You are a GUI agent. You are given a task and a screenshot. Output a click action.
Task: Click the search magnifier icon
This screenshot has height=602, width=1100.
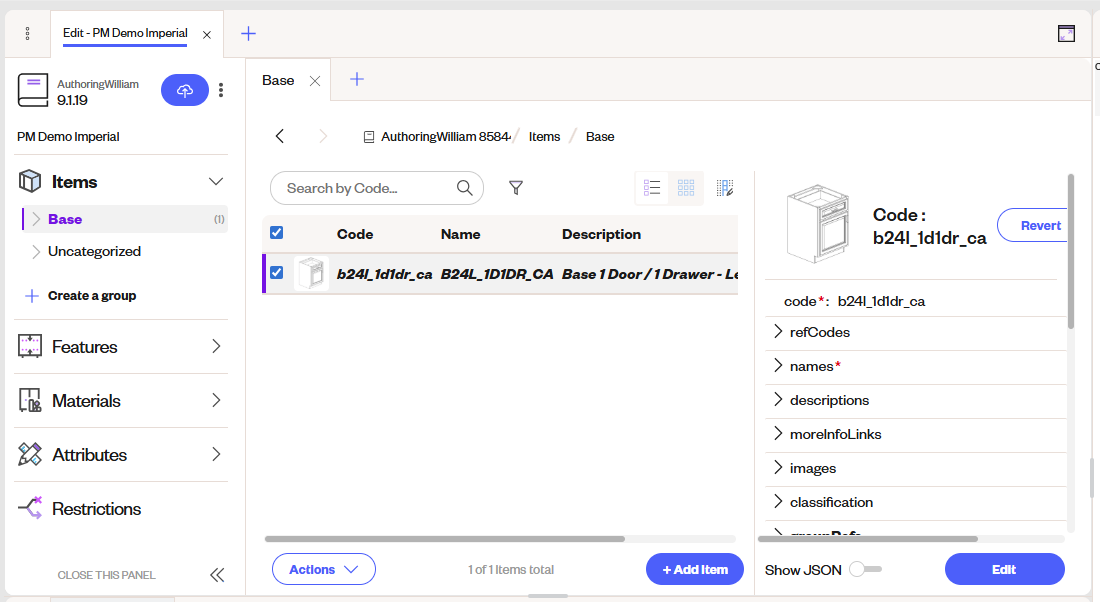tap(464, 188)
